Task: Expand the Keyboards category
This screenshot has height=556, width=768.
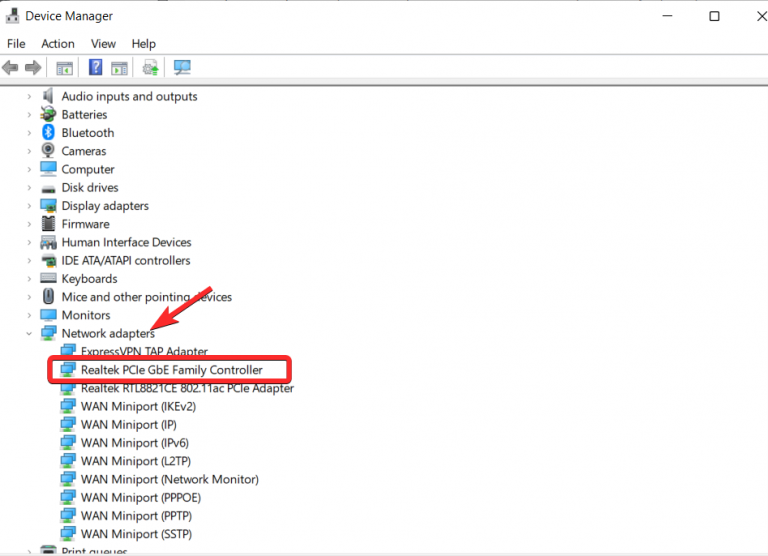Action: point(29,279)
